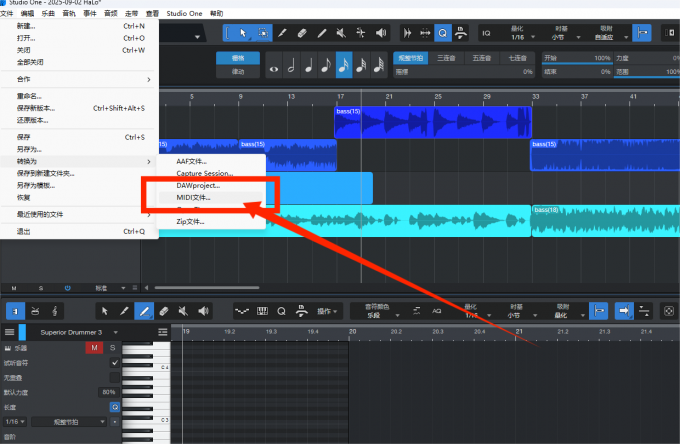
Task: Click the 栅格 grid button
Action: (x=238, y=58)
